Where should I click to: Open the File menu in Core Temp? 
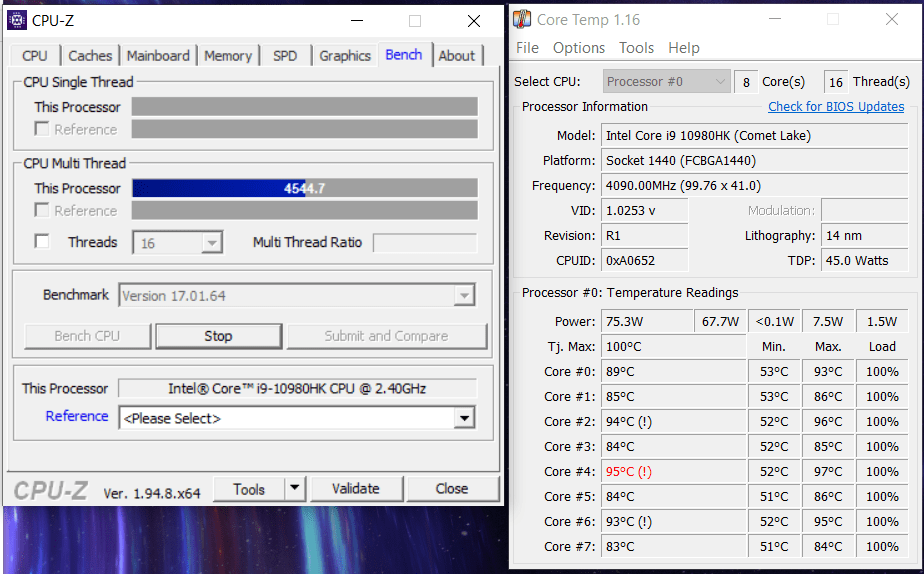[527, 48]
